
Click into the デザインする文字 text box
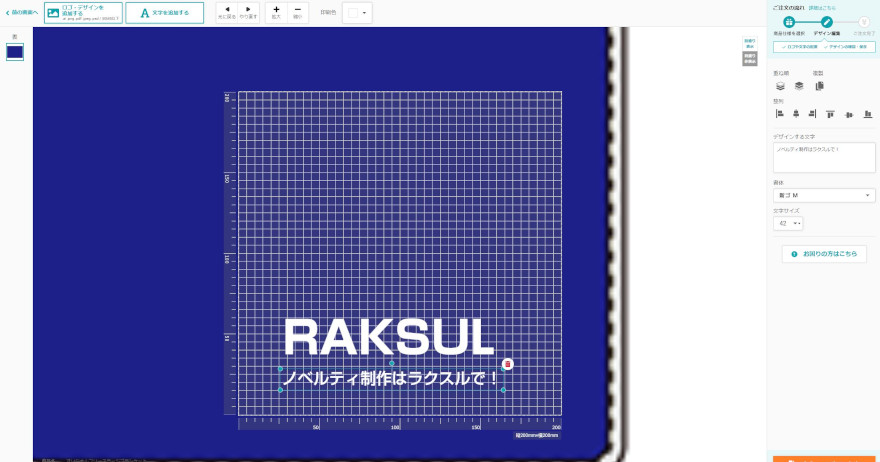point(824,157)
